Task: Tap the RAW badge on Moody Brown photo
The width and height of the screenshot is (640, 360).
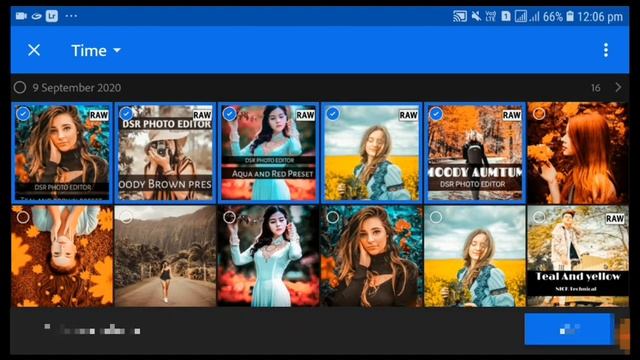Action: pyautogui.click(x=202, y=115)
